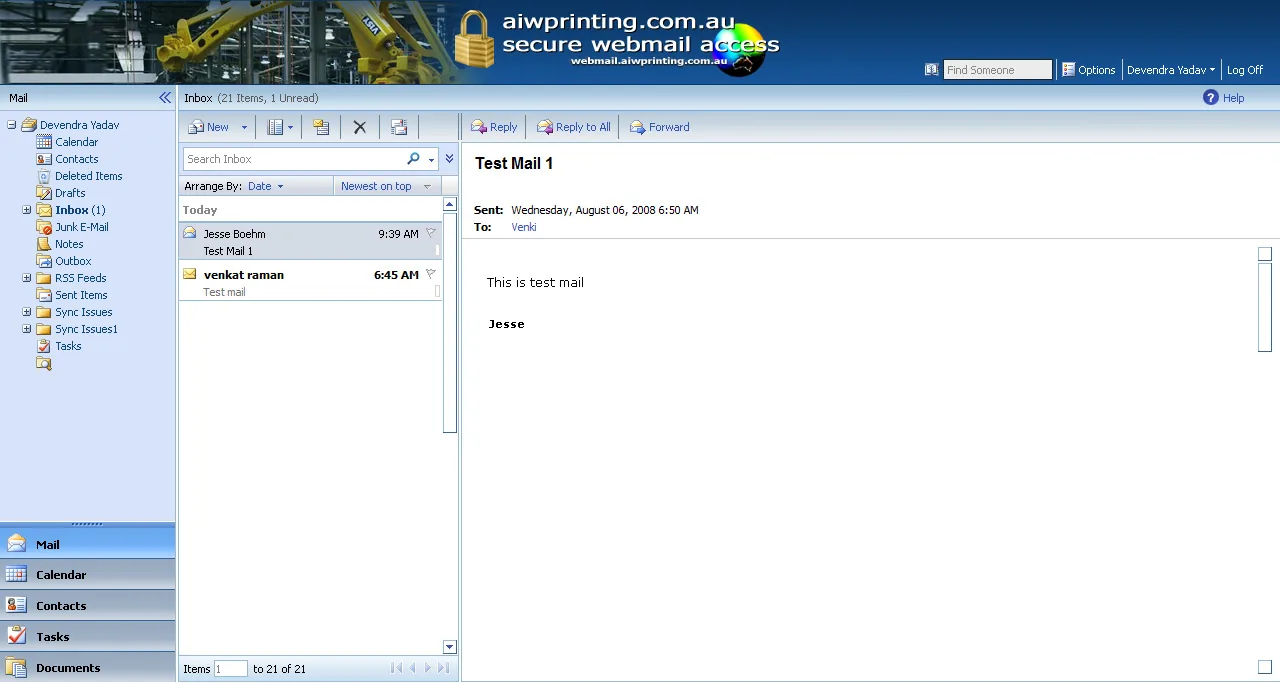
Task: Expand the Sync Issues1 node
Action: tap(27, 329)
